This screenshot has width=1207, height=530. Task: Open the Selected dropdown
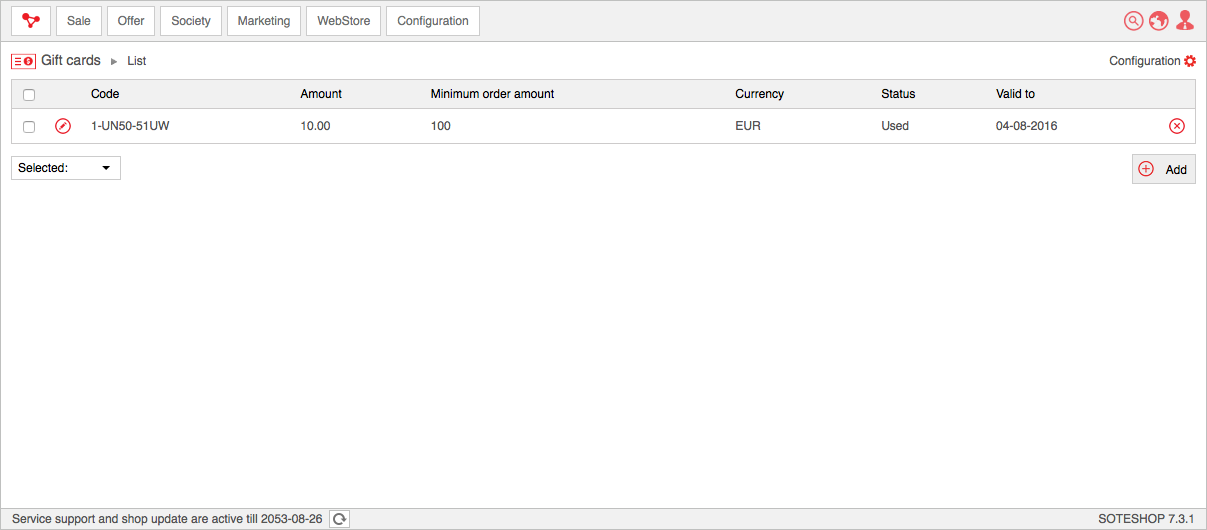66,168
